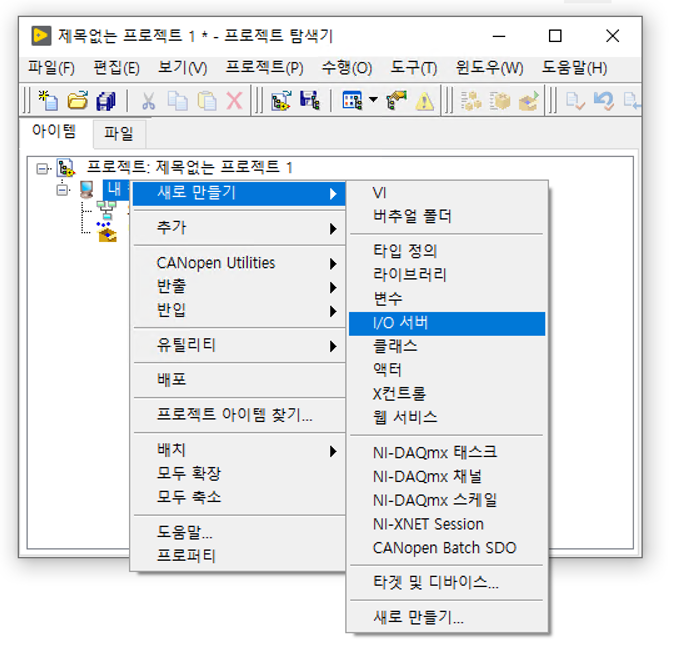The width and height of the screenshot is (674, 651).
Task: Click the LabVIEW logo in title bar
Action: click(x=41, y=36)
